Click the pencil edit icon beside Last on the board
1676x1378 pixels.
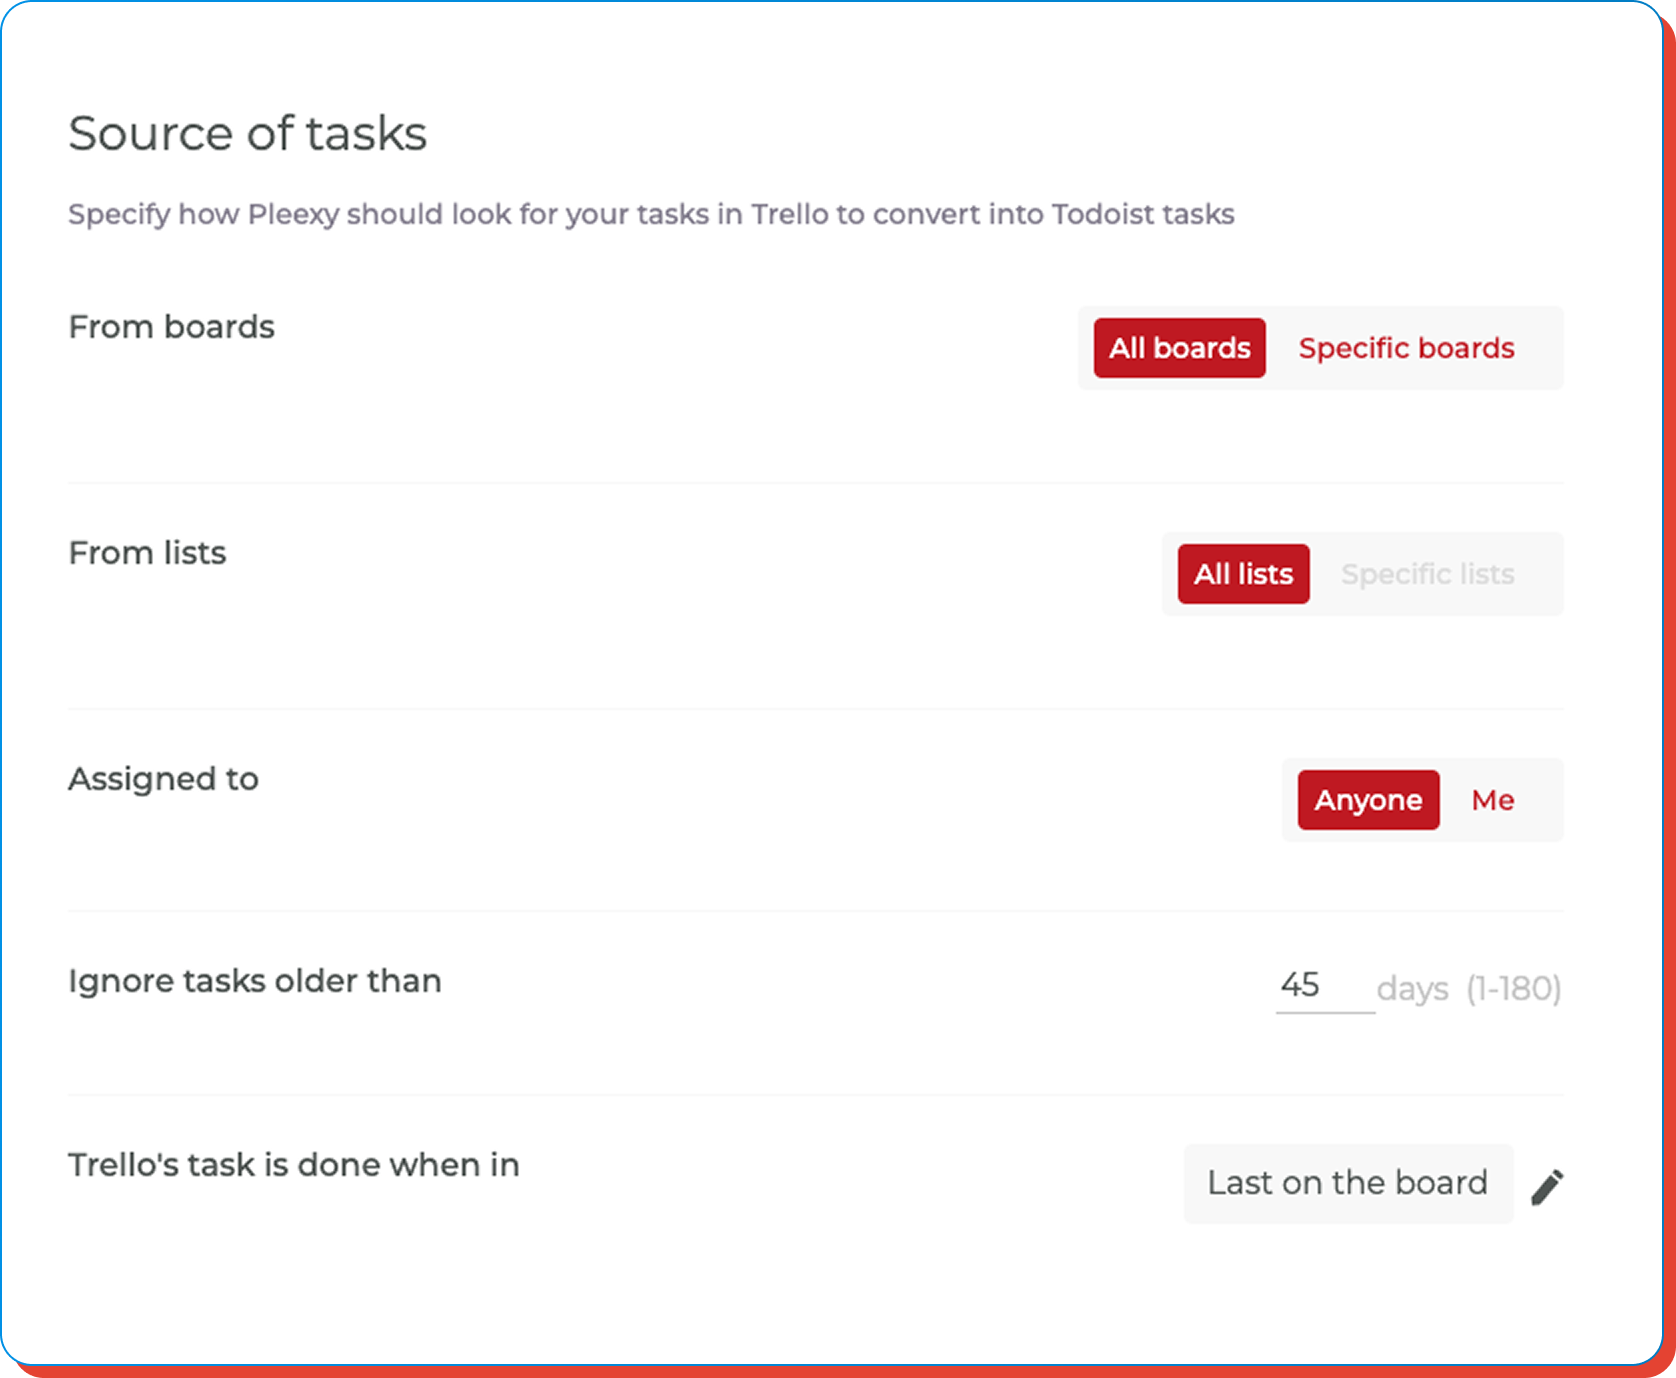click(1547, 1187)
